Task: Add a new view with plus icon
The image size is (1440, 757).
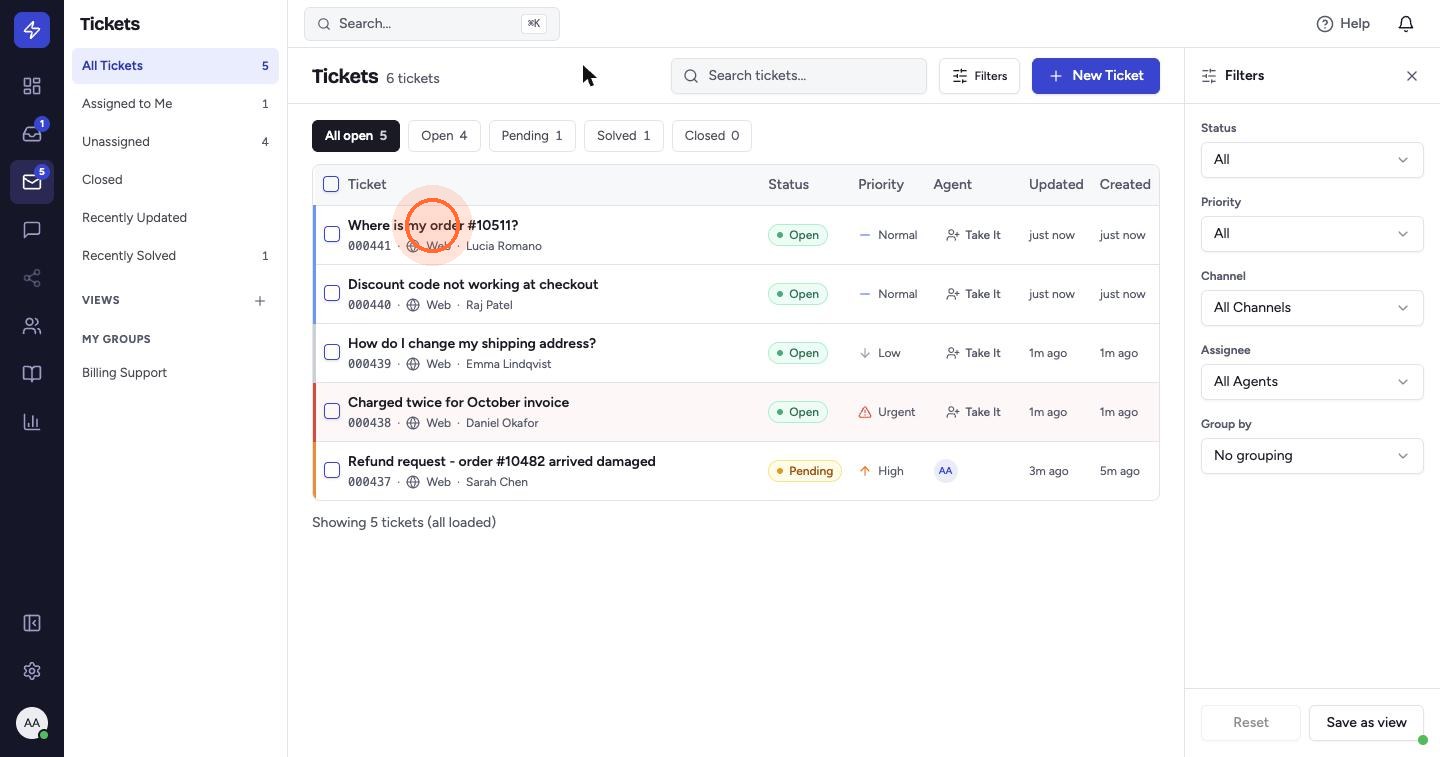Action: point(260,301)
